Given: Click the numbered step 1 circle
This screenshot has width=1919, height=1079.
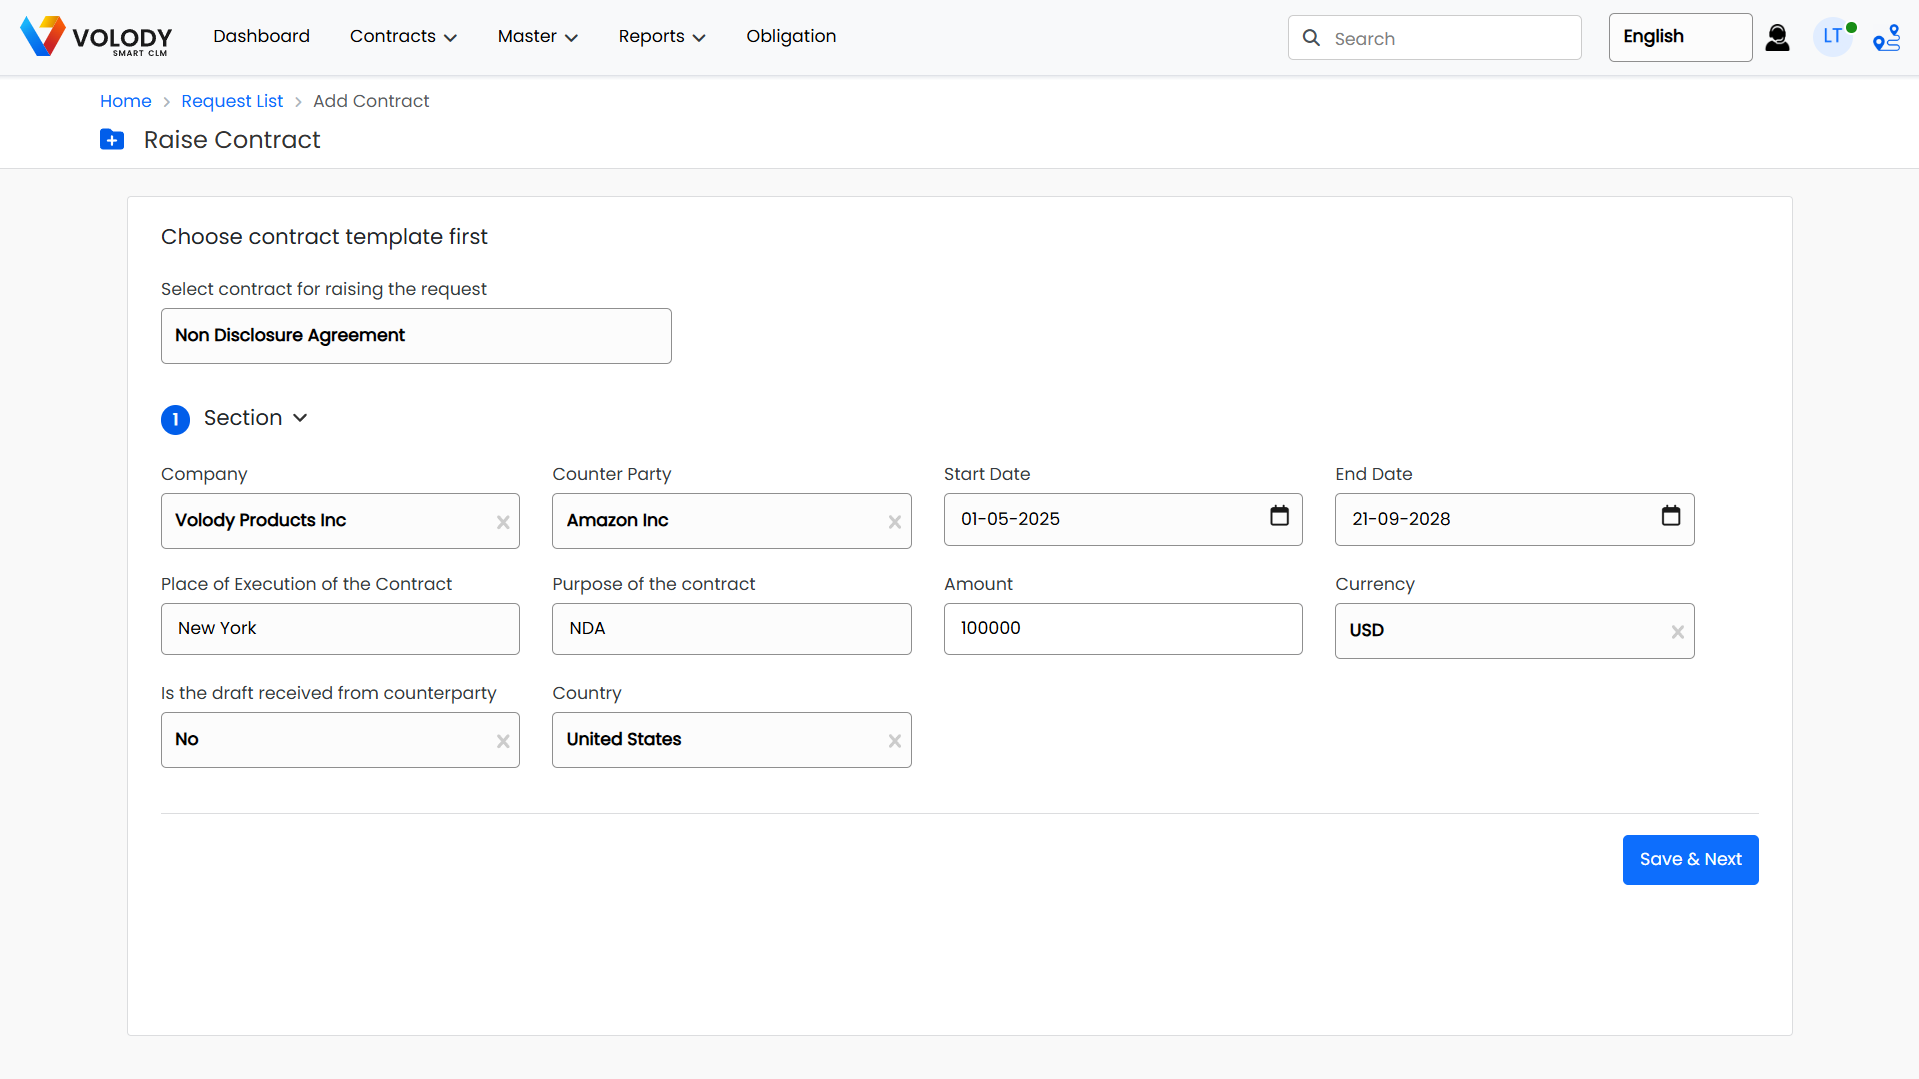Looking at the screenshot, I should pos(175,419).
